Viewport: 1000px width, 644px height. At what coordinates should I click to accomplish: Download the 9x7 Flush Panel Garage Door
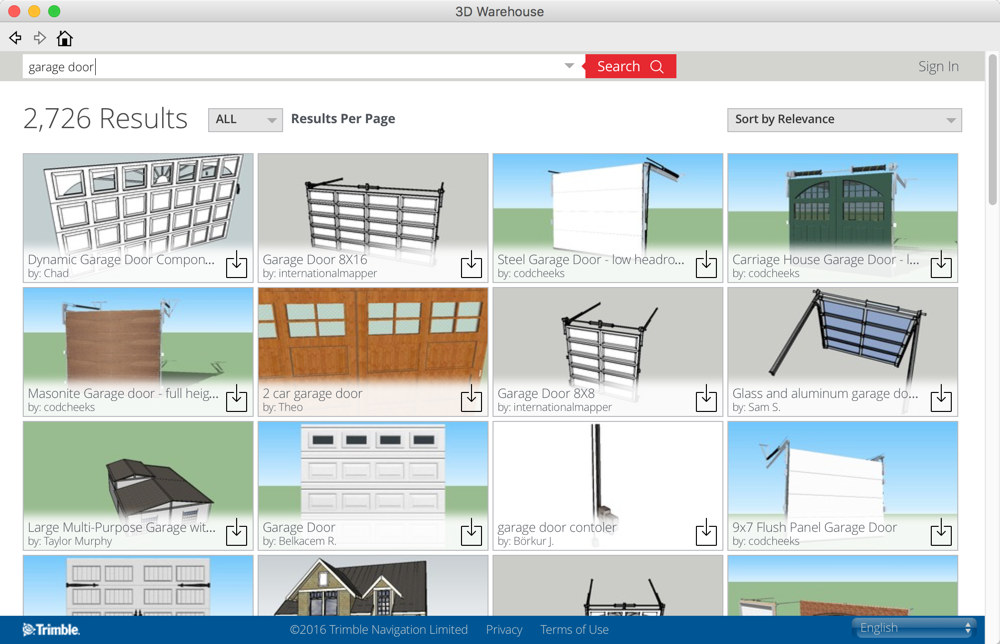pyautogui.click(x=941, y=532)
